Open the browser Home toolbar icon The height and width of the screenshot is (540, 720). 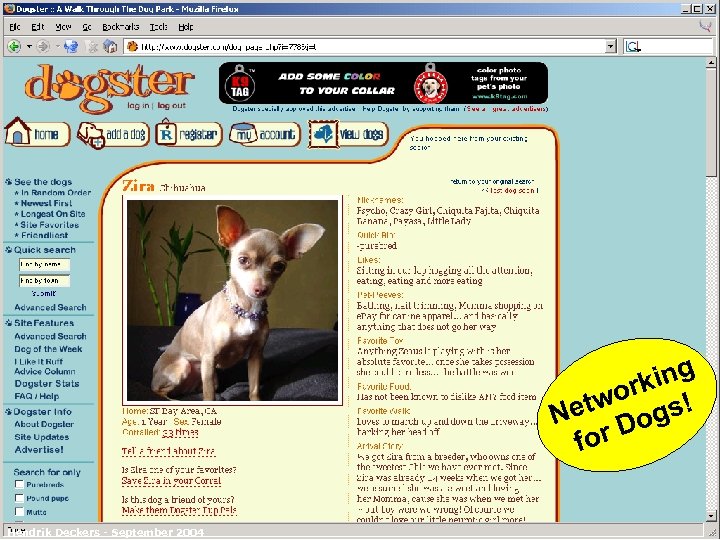[x=110, y=46]
